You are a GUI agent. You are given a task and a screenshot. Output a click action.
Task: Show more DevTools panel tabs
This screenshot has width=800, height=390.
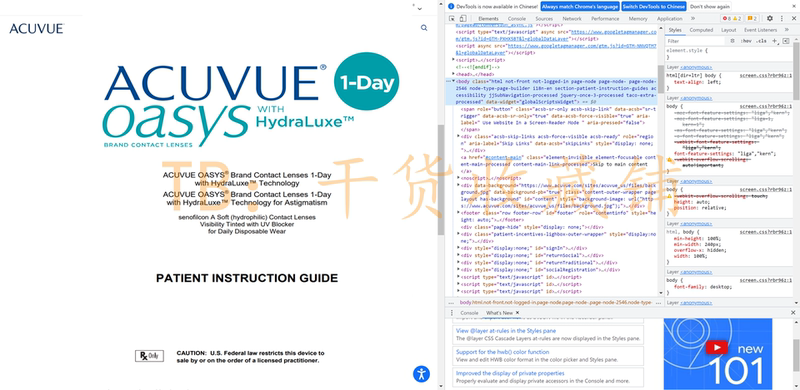point(693,19)
